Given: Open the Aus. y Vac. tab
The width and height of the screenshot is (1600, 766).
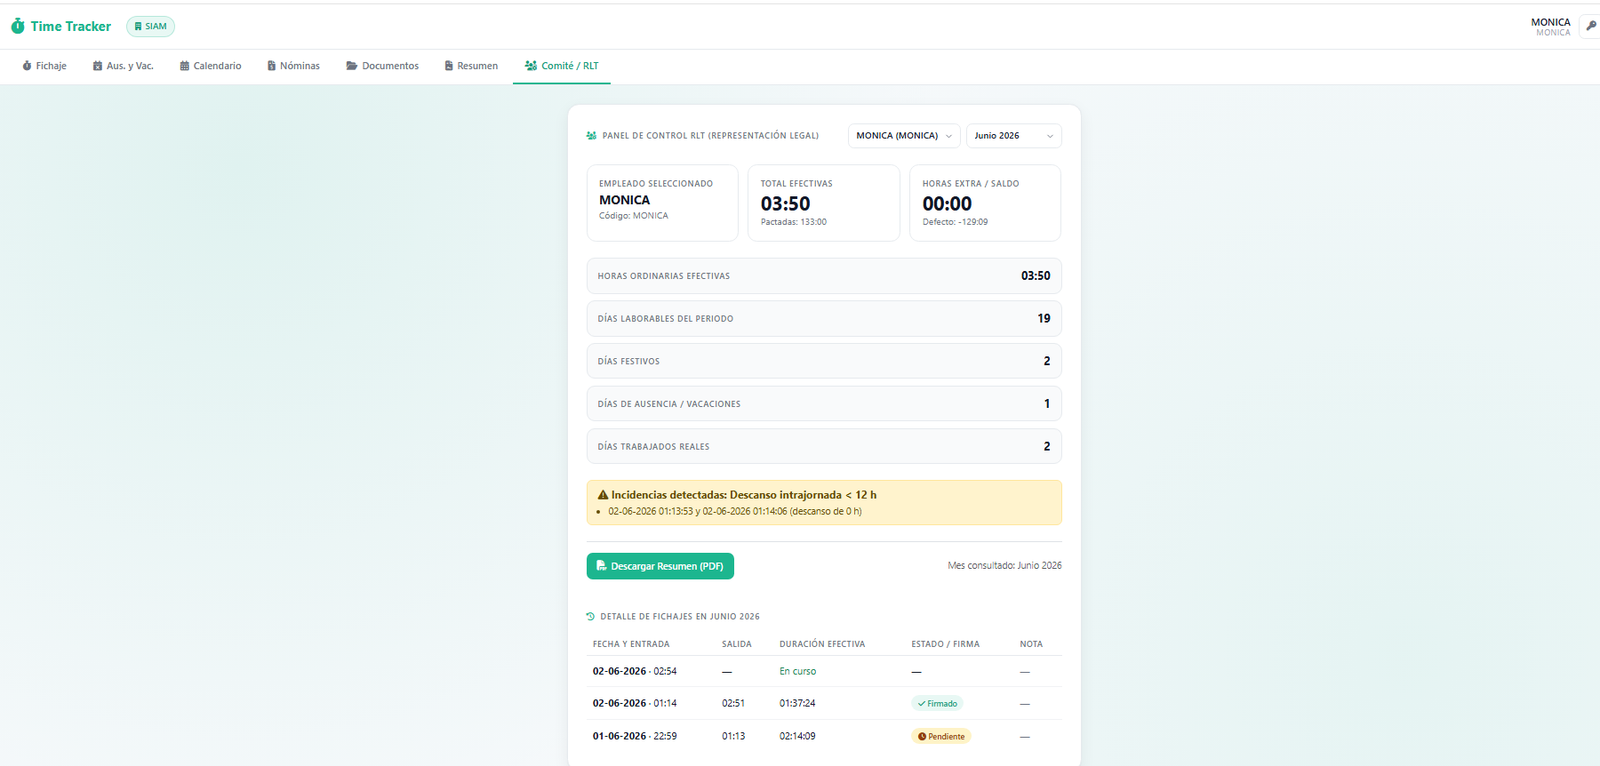Looking at the screenshot, I should (123, 66).
